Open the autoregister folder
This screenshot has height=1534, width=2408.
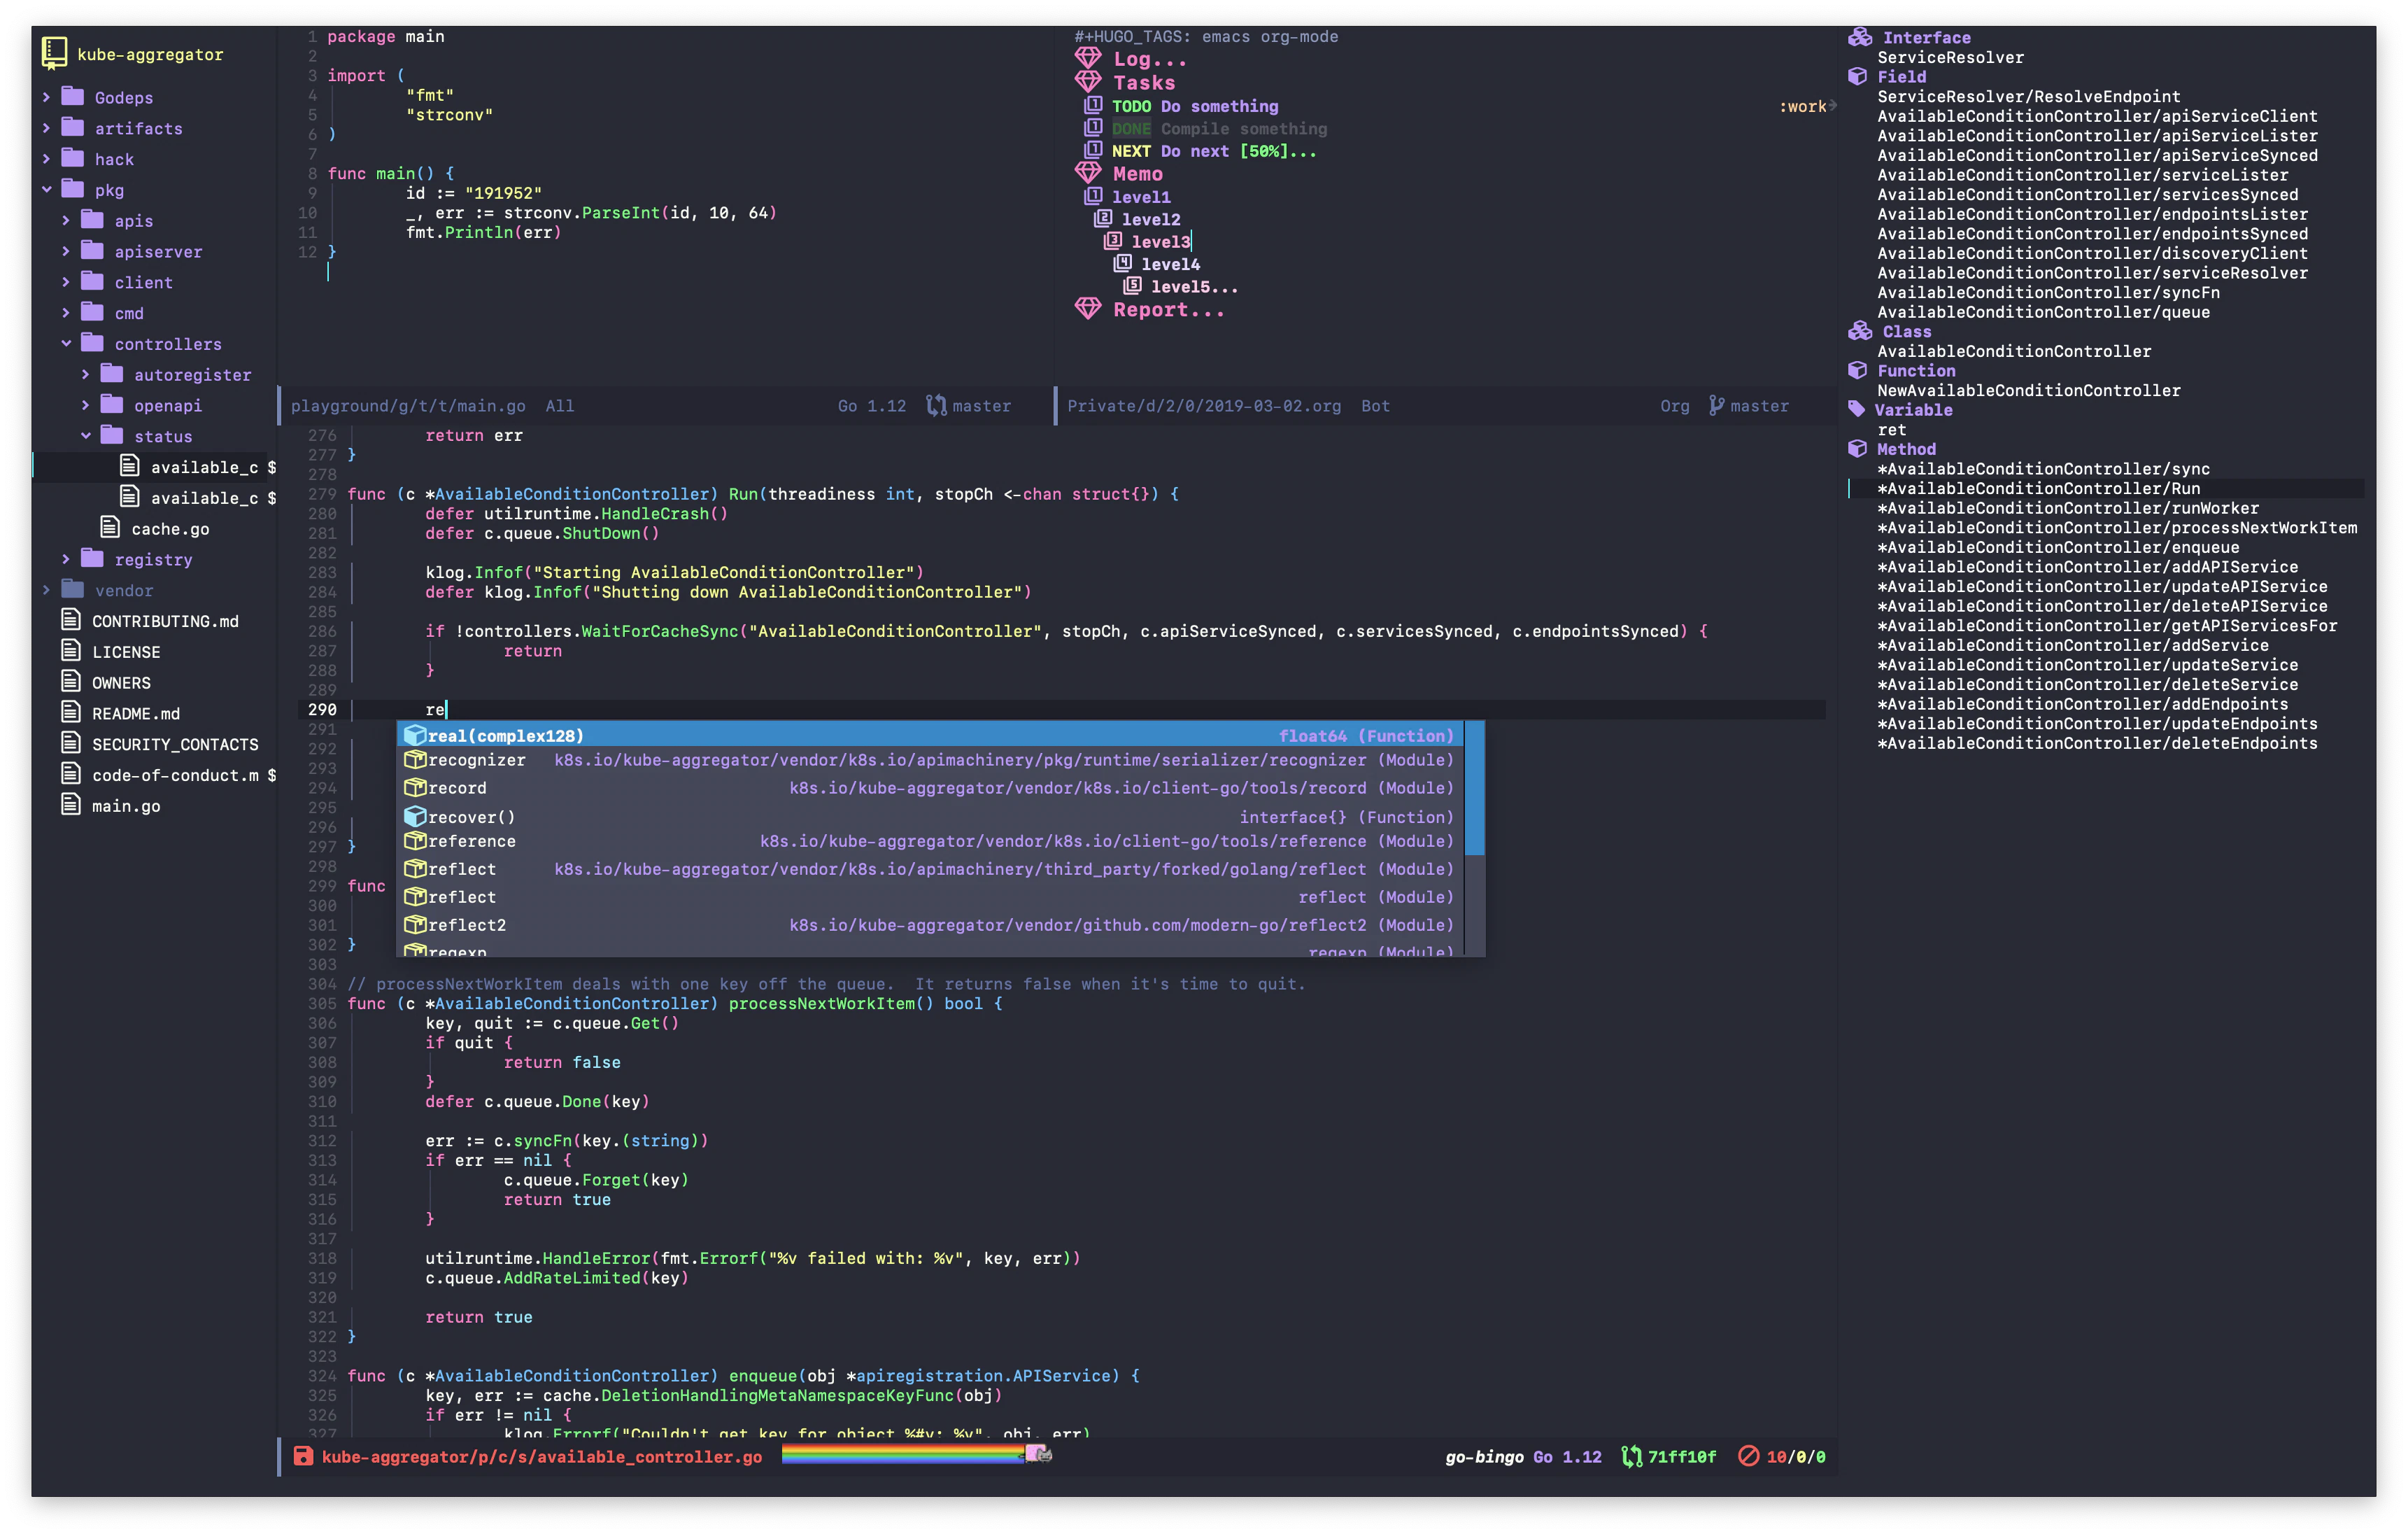click(x=193, y=375)
